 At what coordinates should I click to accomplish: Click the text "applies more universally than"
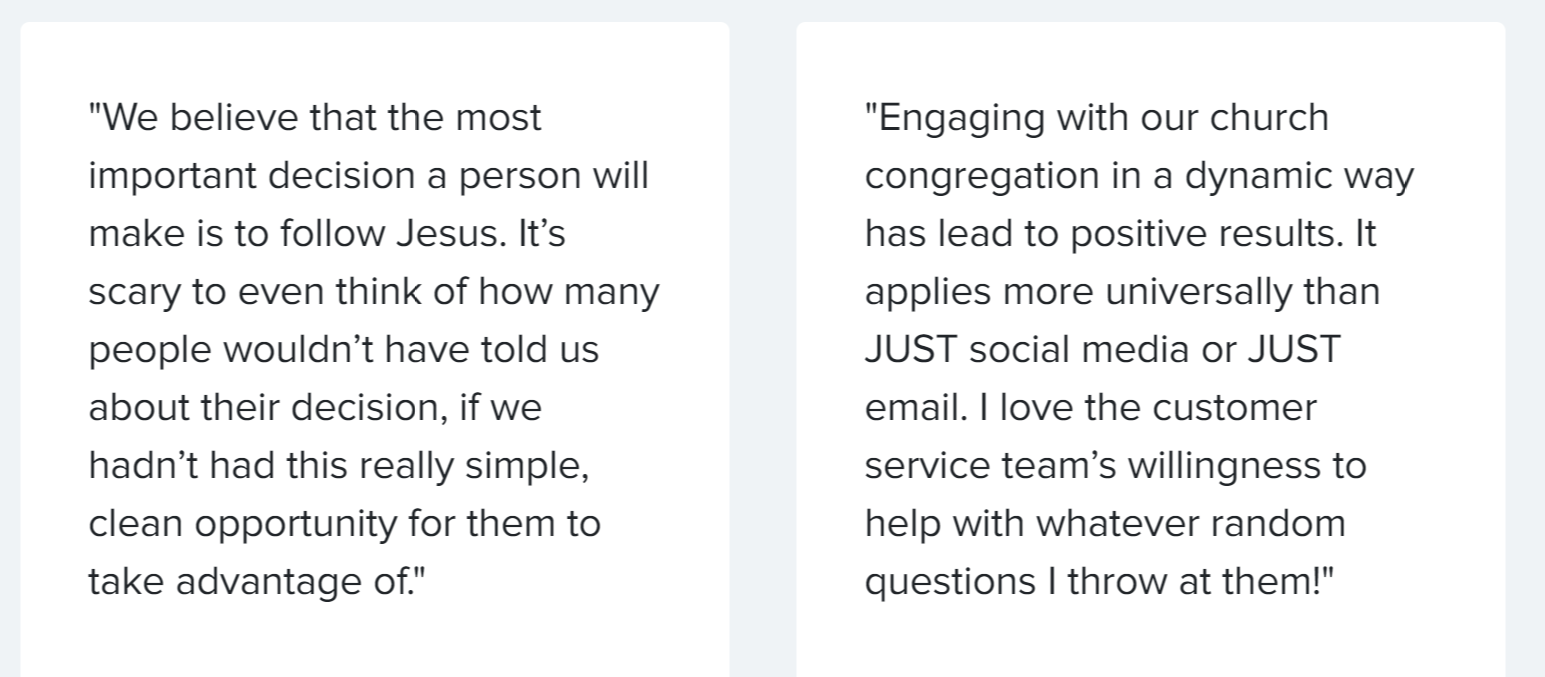click(x=1122, y=292)
